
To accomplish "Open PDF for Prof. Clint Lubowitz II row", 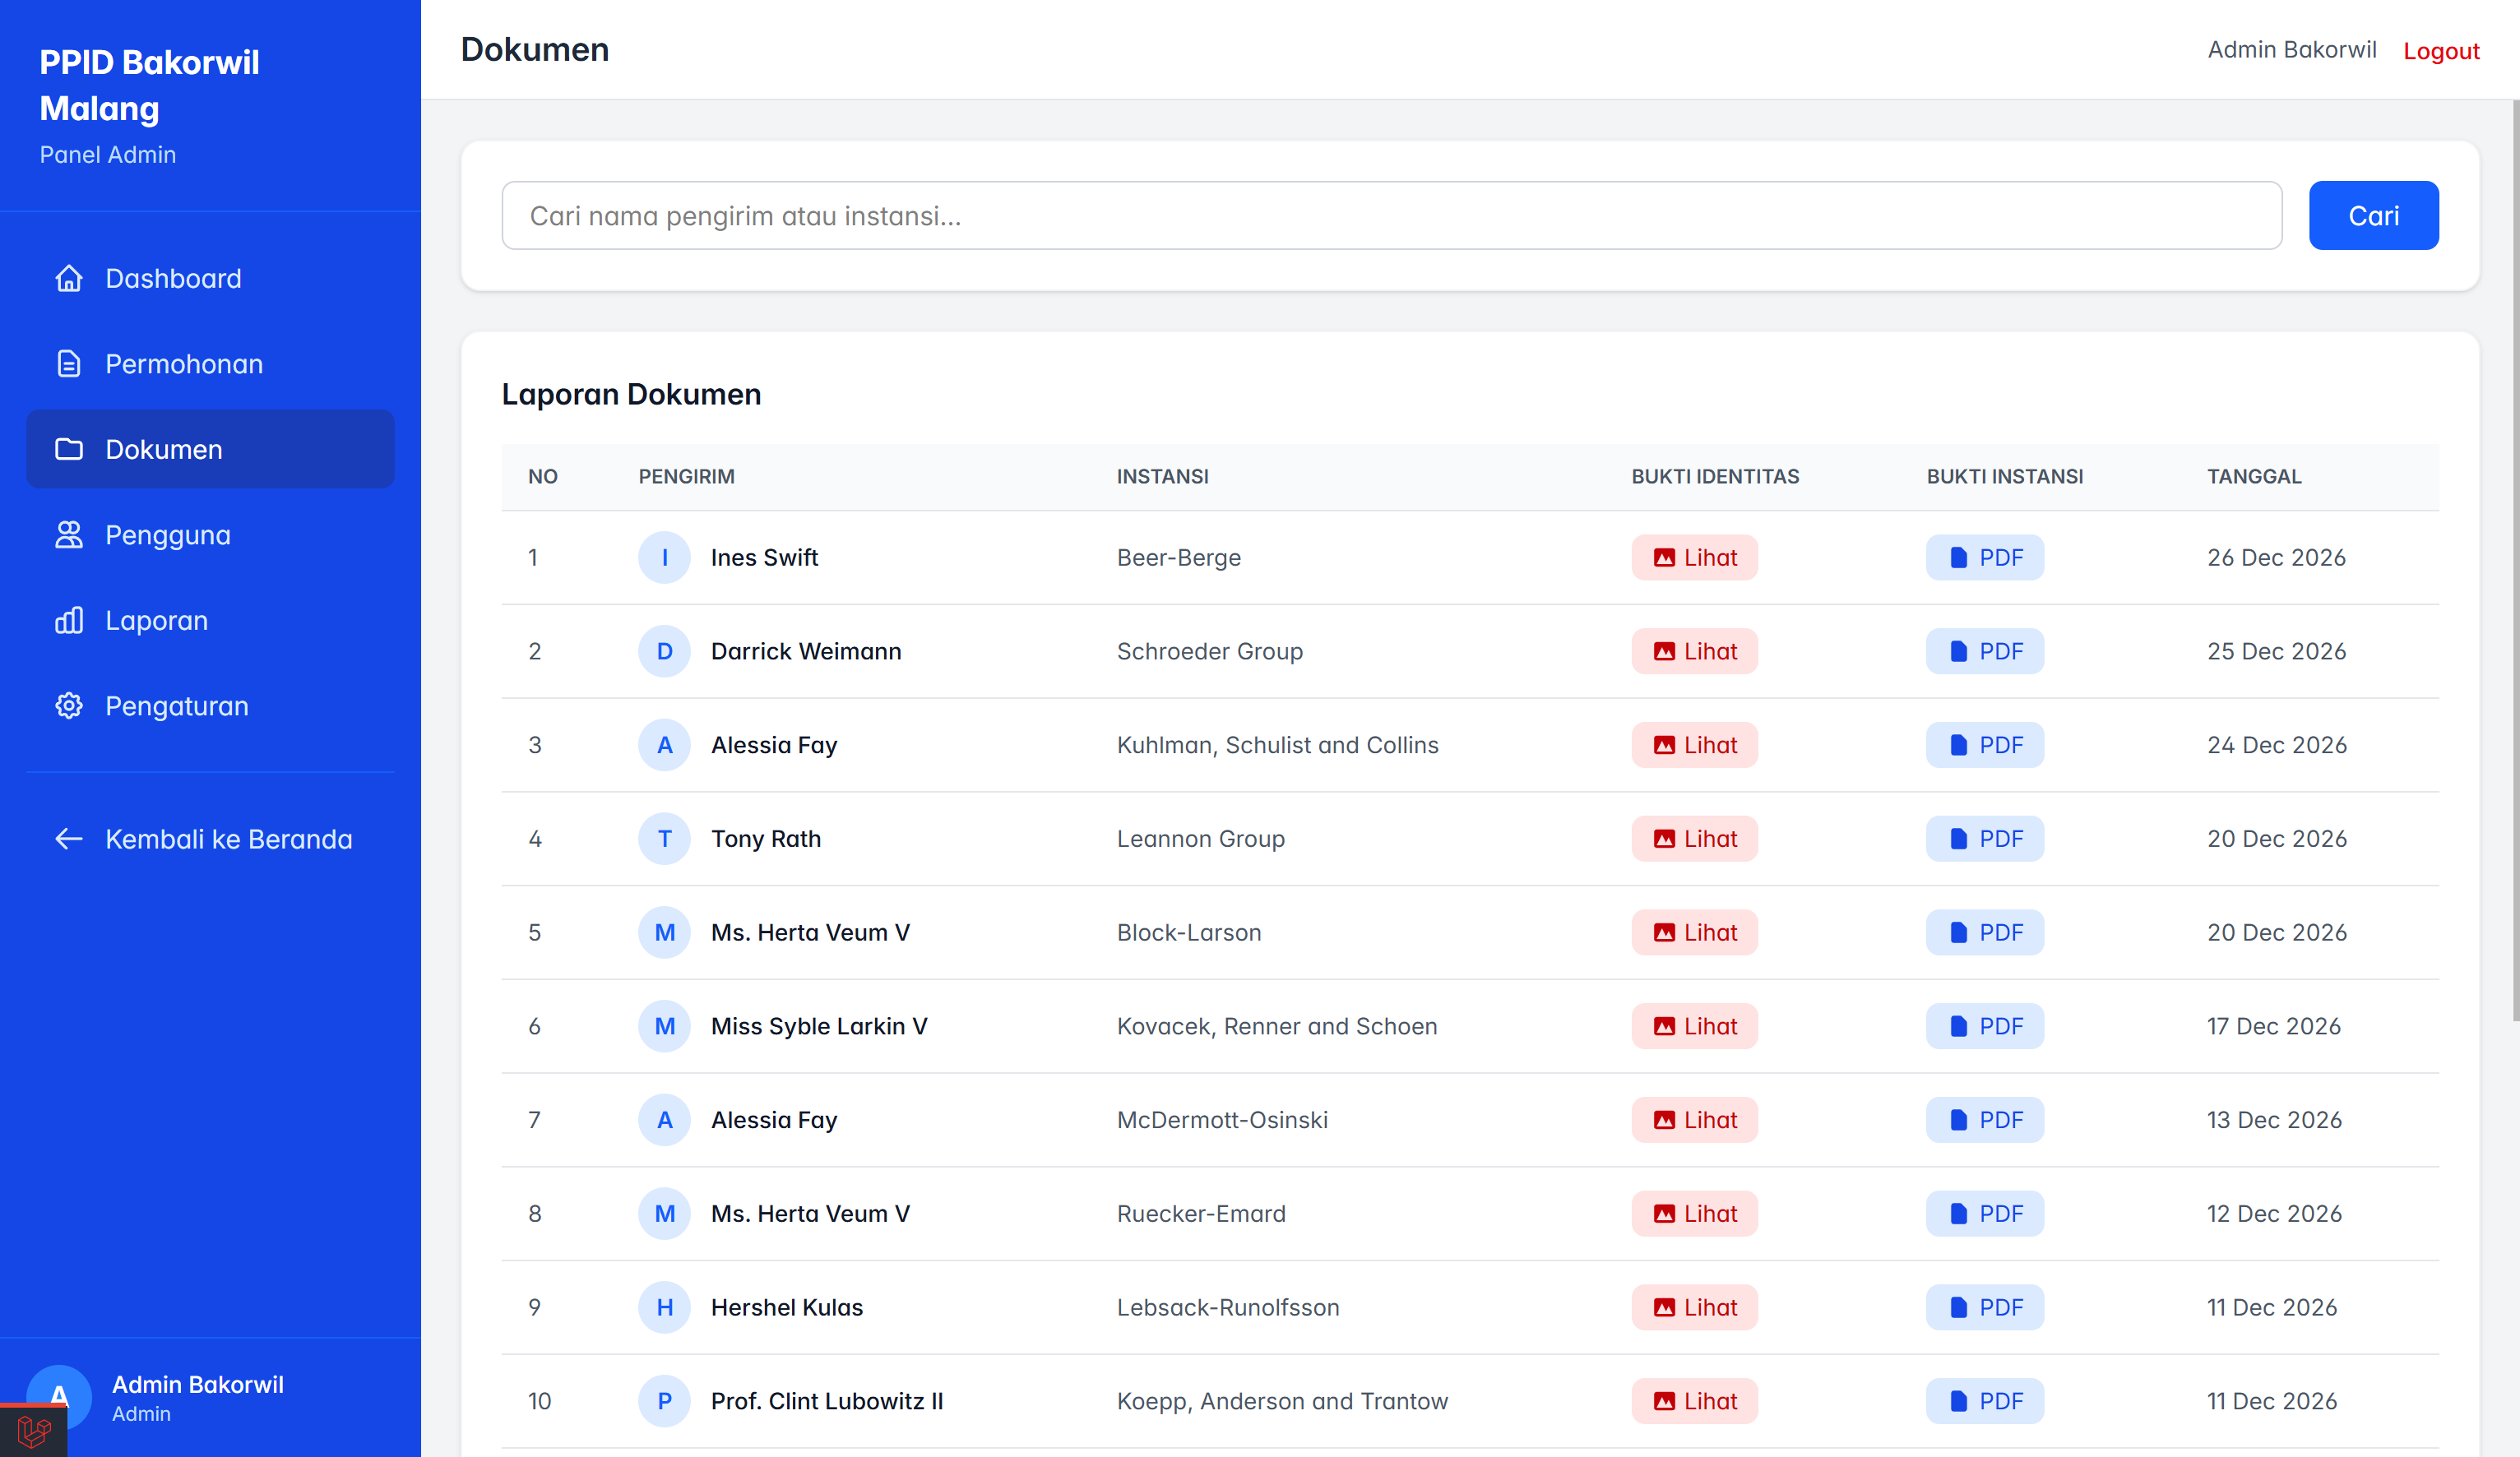I will coord(1985,1401).
